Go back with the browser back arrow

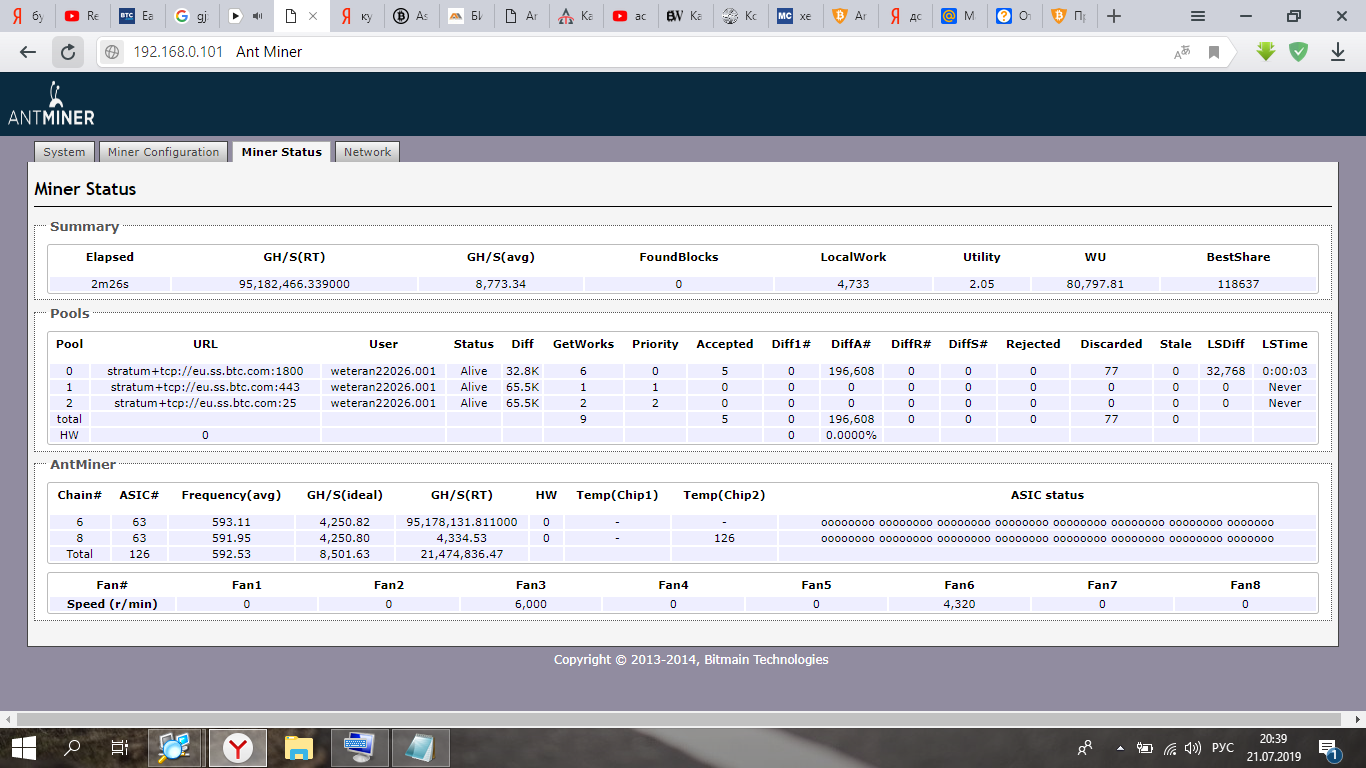(x=28, y=52)
